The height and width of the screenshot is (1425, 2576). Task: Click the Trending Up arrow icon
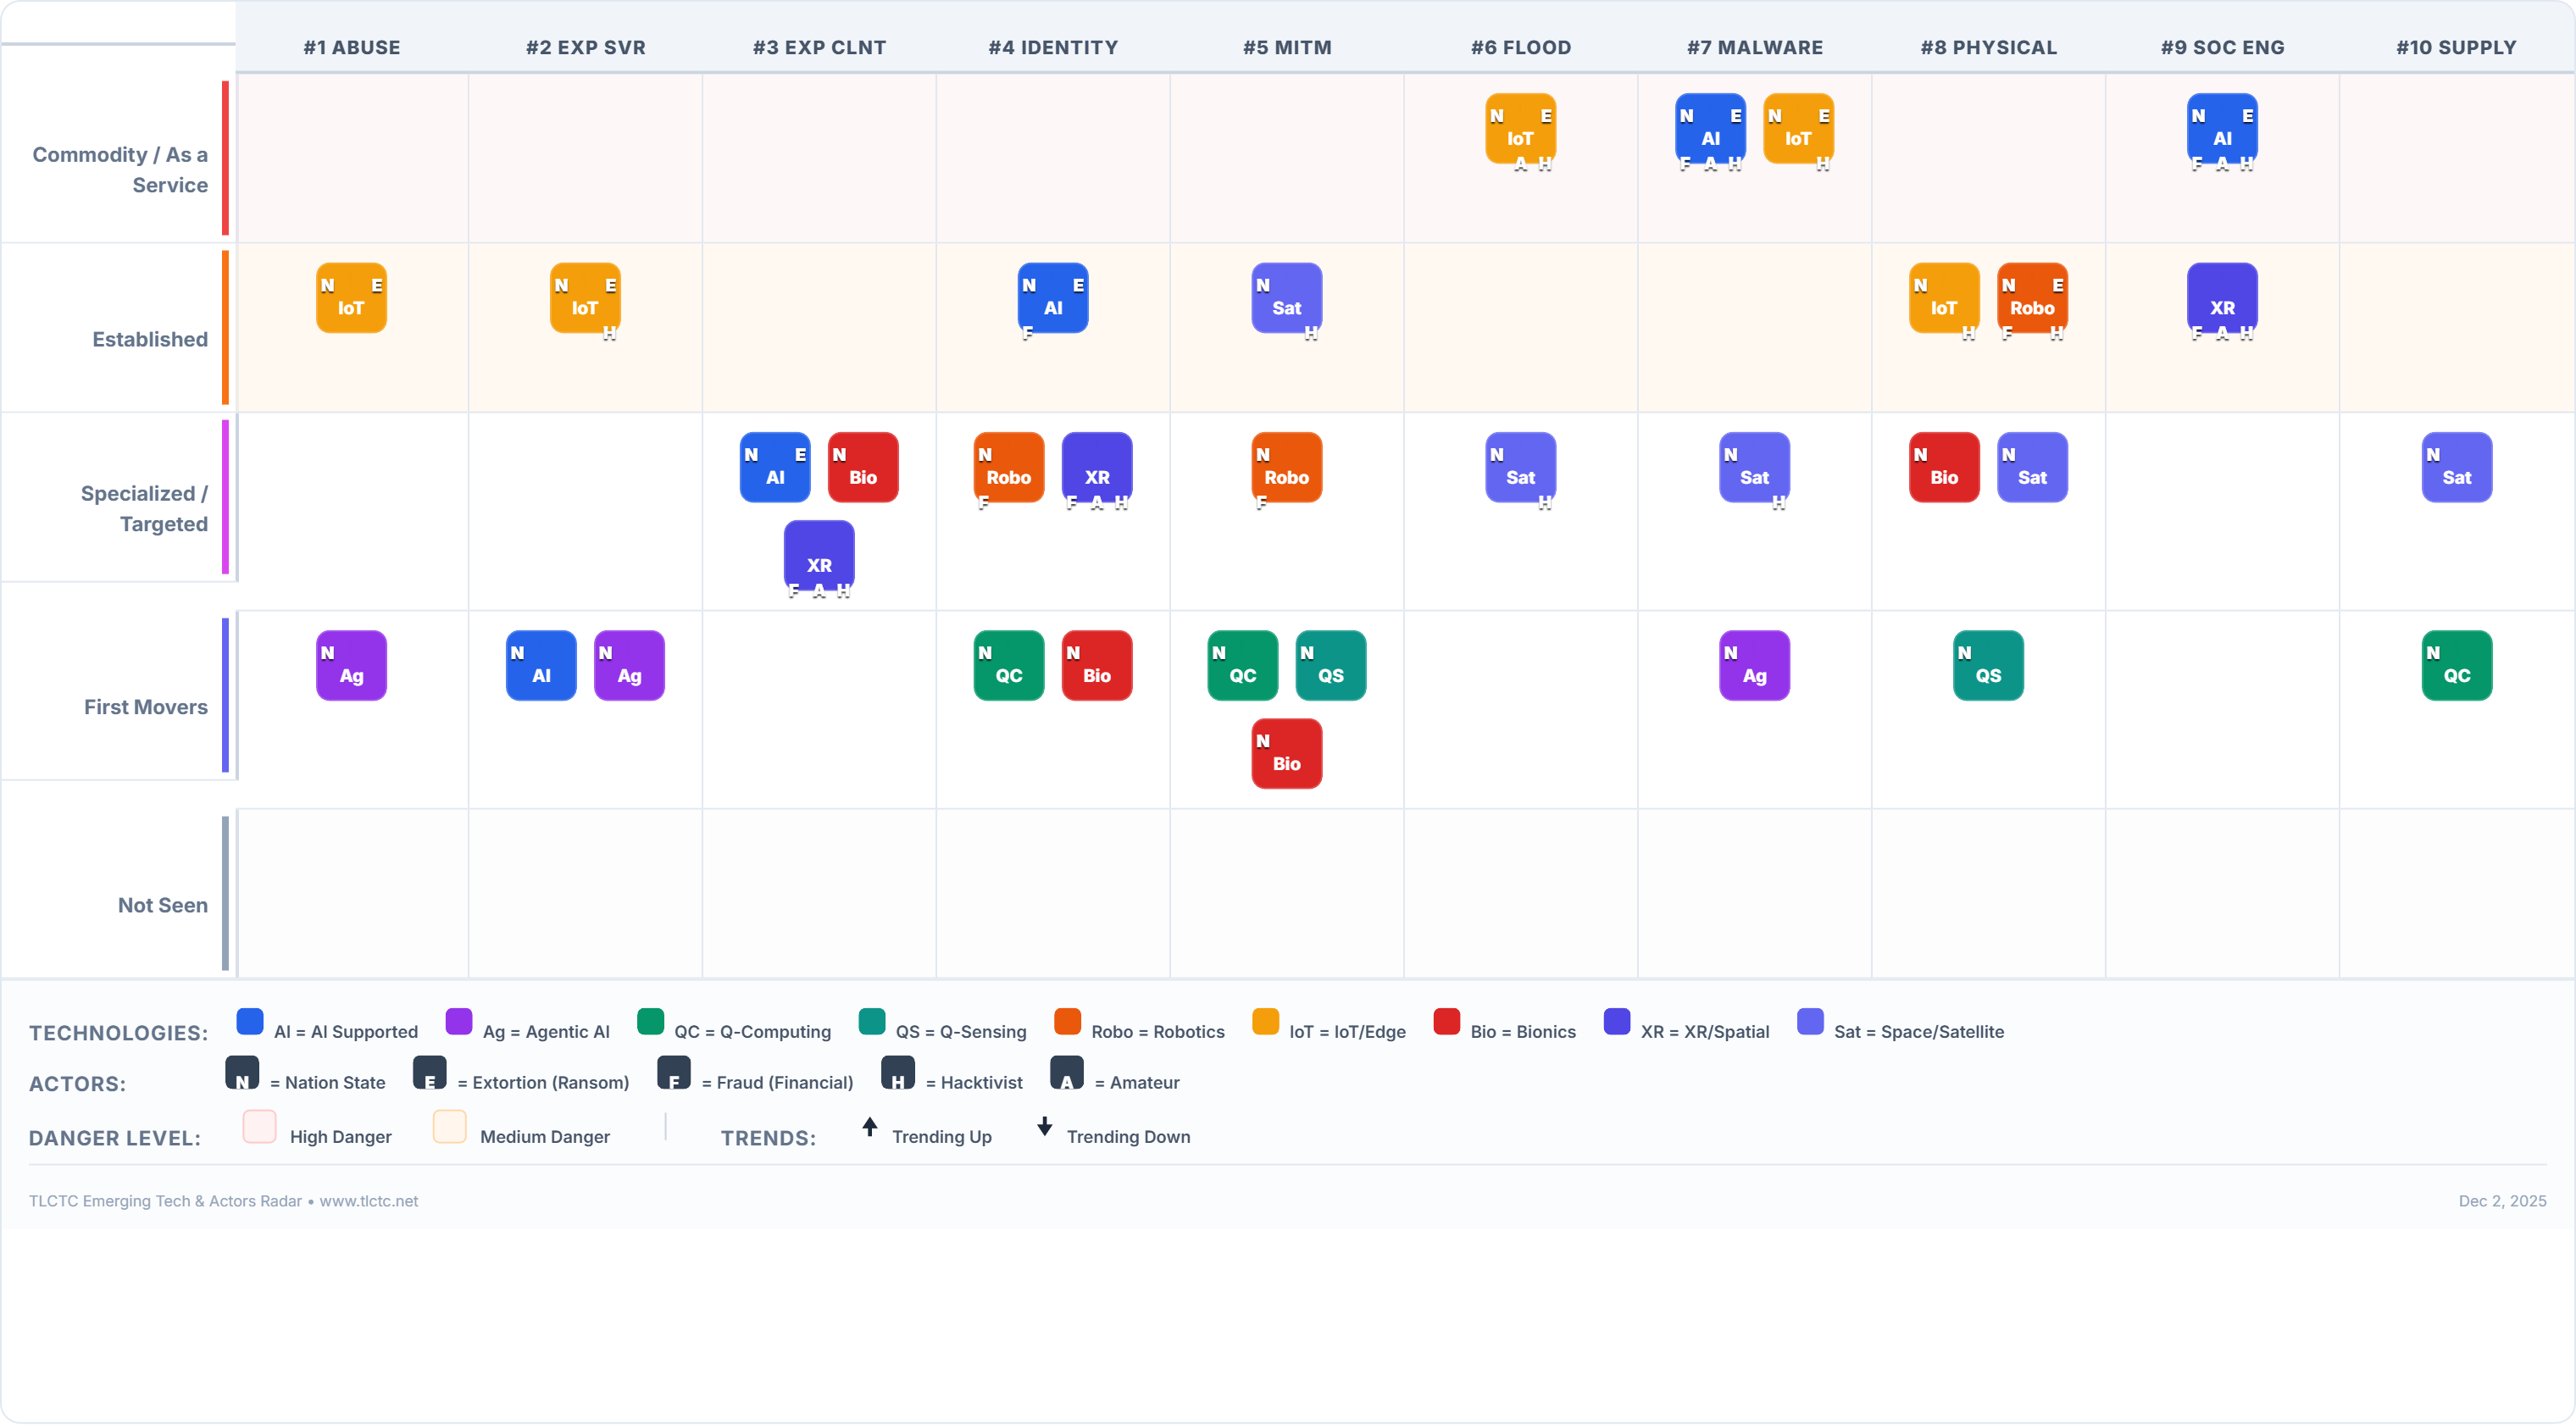click(869, 1127)
